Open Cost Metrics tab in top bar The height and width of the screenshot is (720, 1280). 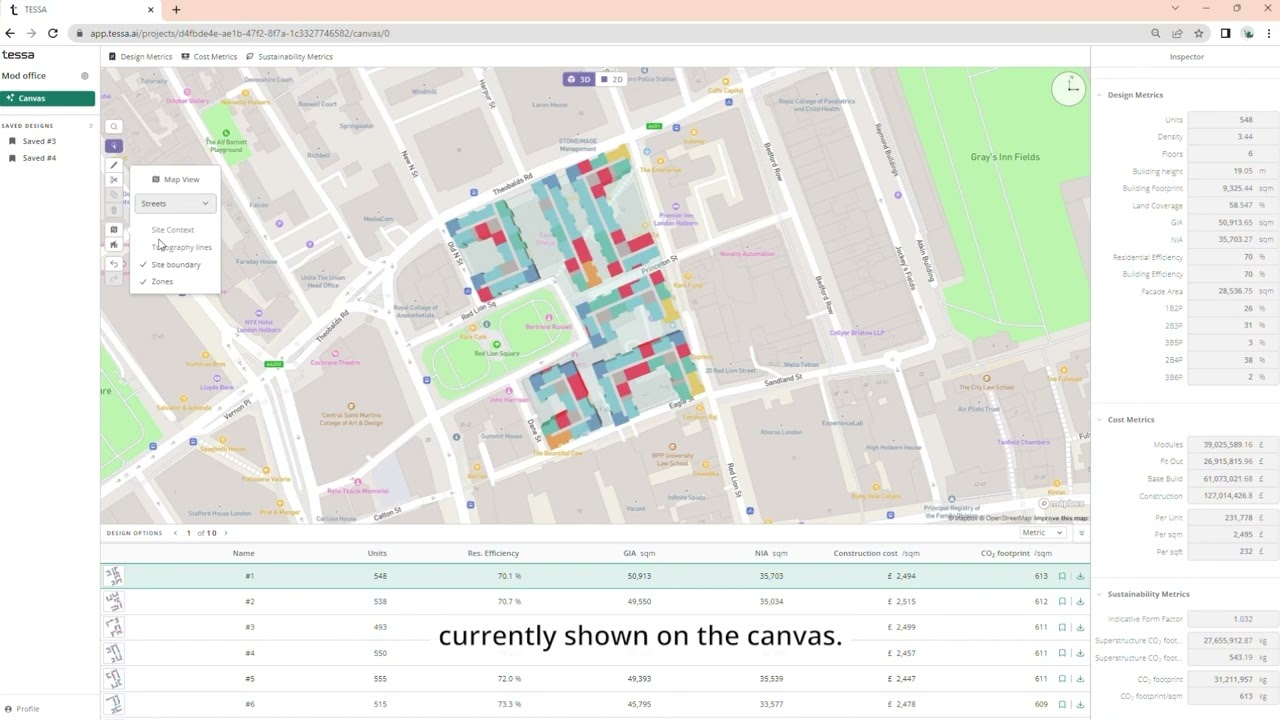point(209,57)
